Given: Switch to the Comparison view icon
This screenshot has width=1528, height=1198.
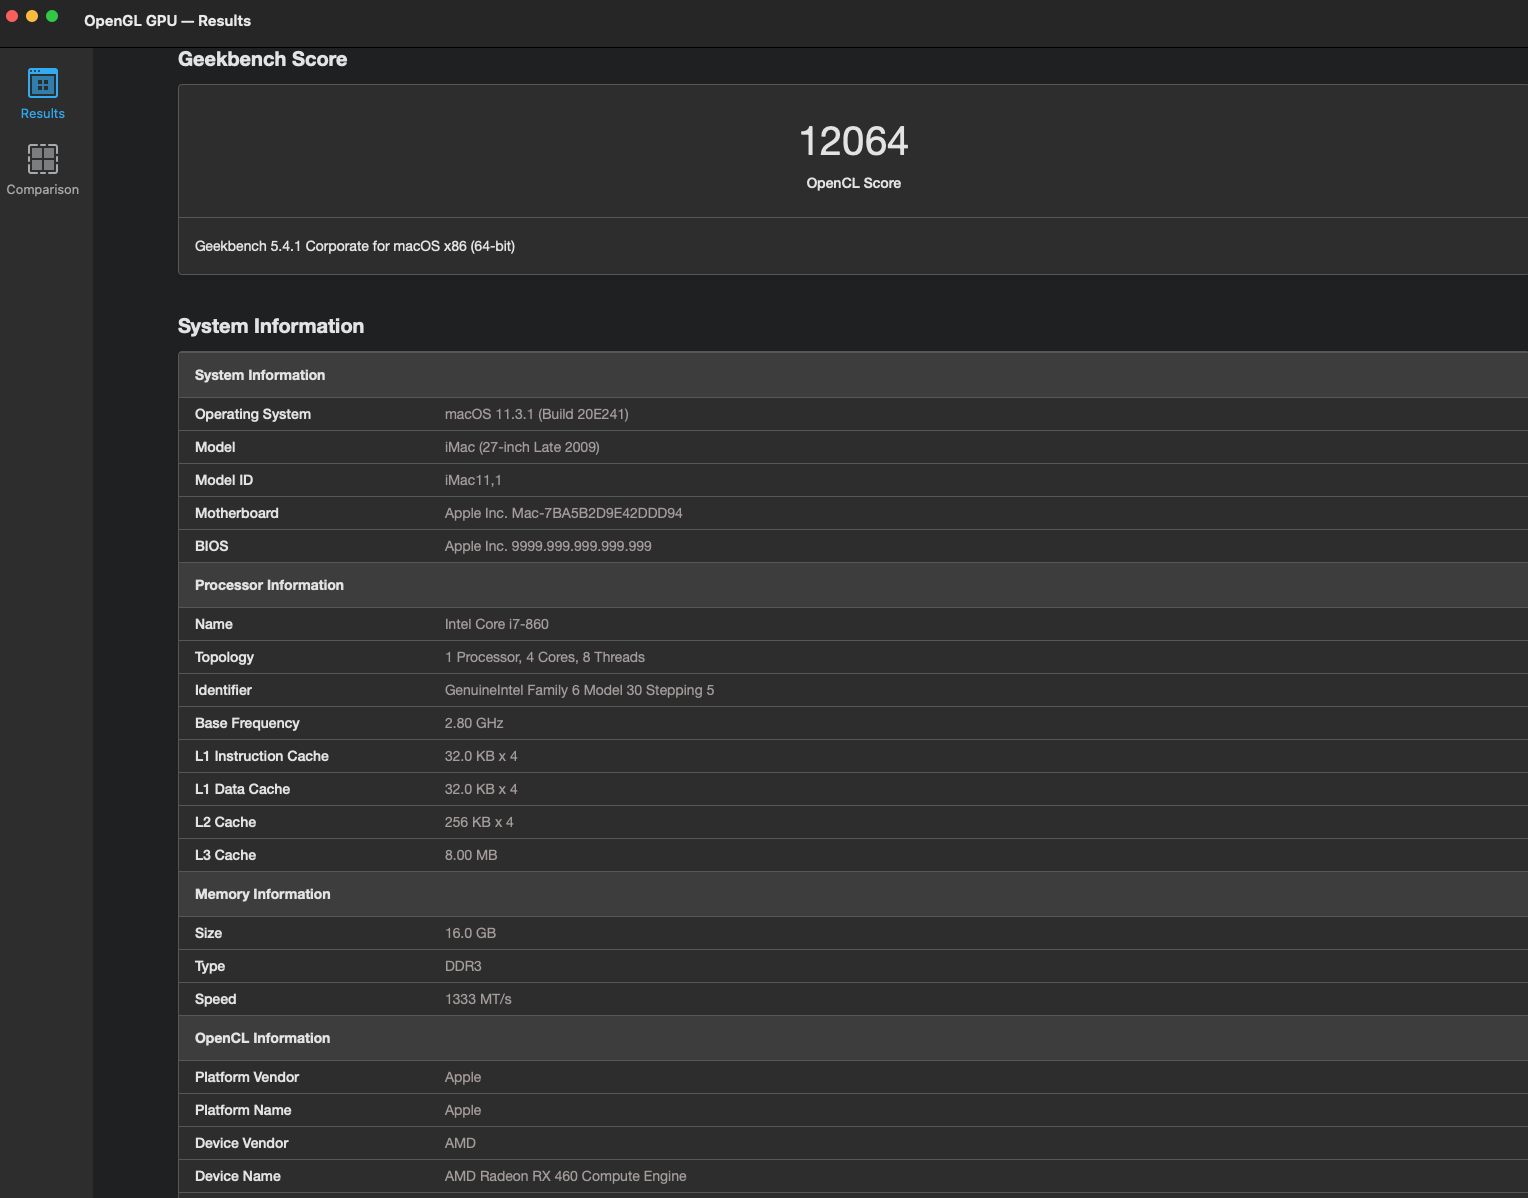Looking at the screenshot, I should pyautogui.click(x=43, y=159).
